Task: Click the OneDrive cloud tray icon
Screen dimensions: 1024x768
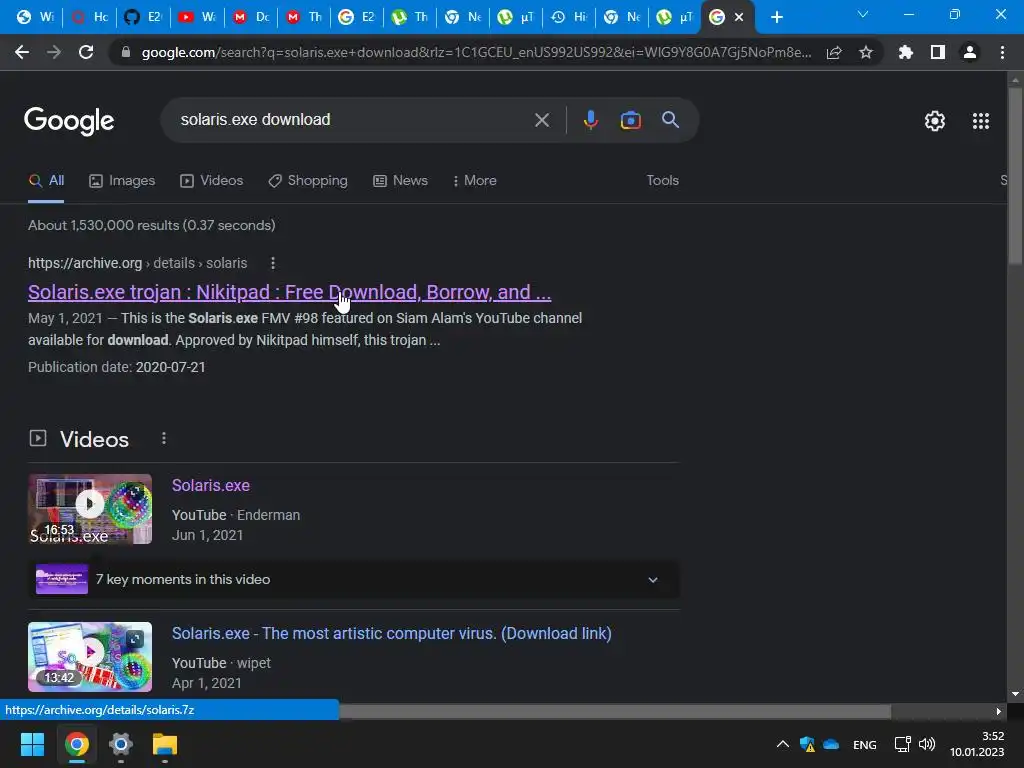Action: coord(831,744)
